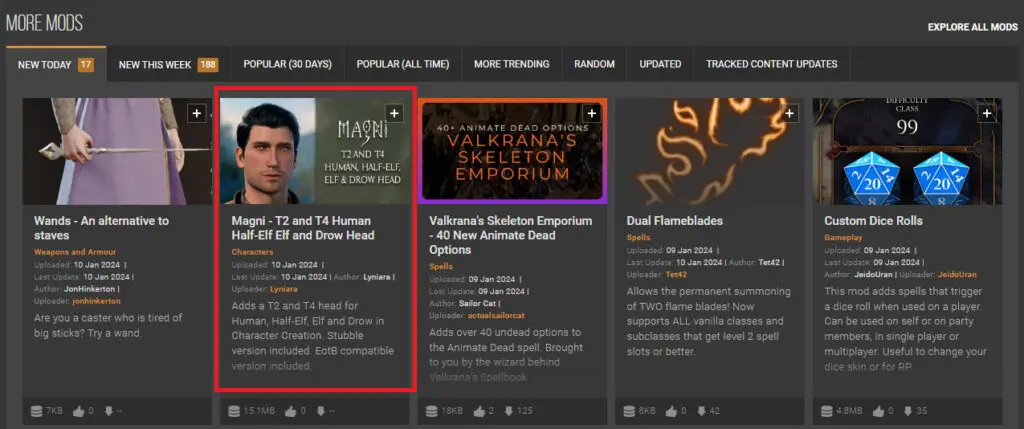1024x429 pixels.
Task: Click the file size icon under Magni mod
Action: coord(235,410)
